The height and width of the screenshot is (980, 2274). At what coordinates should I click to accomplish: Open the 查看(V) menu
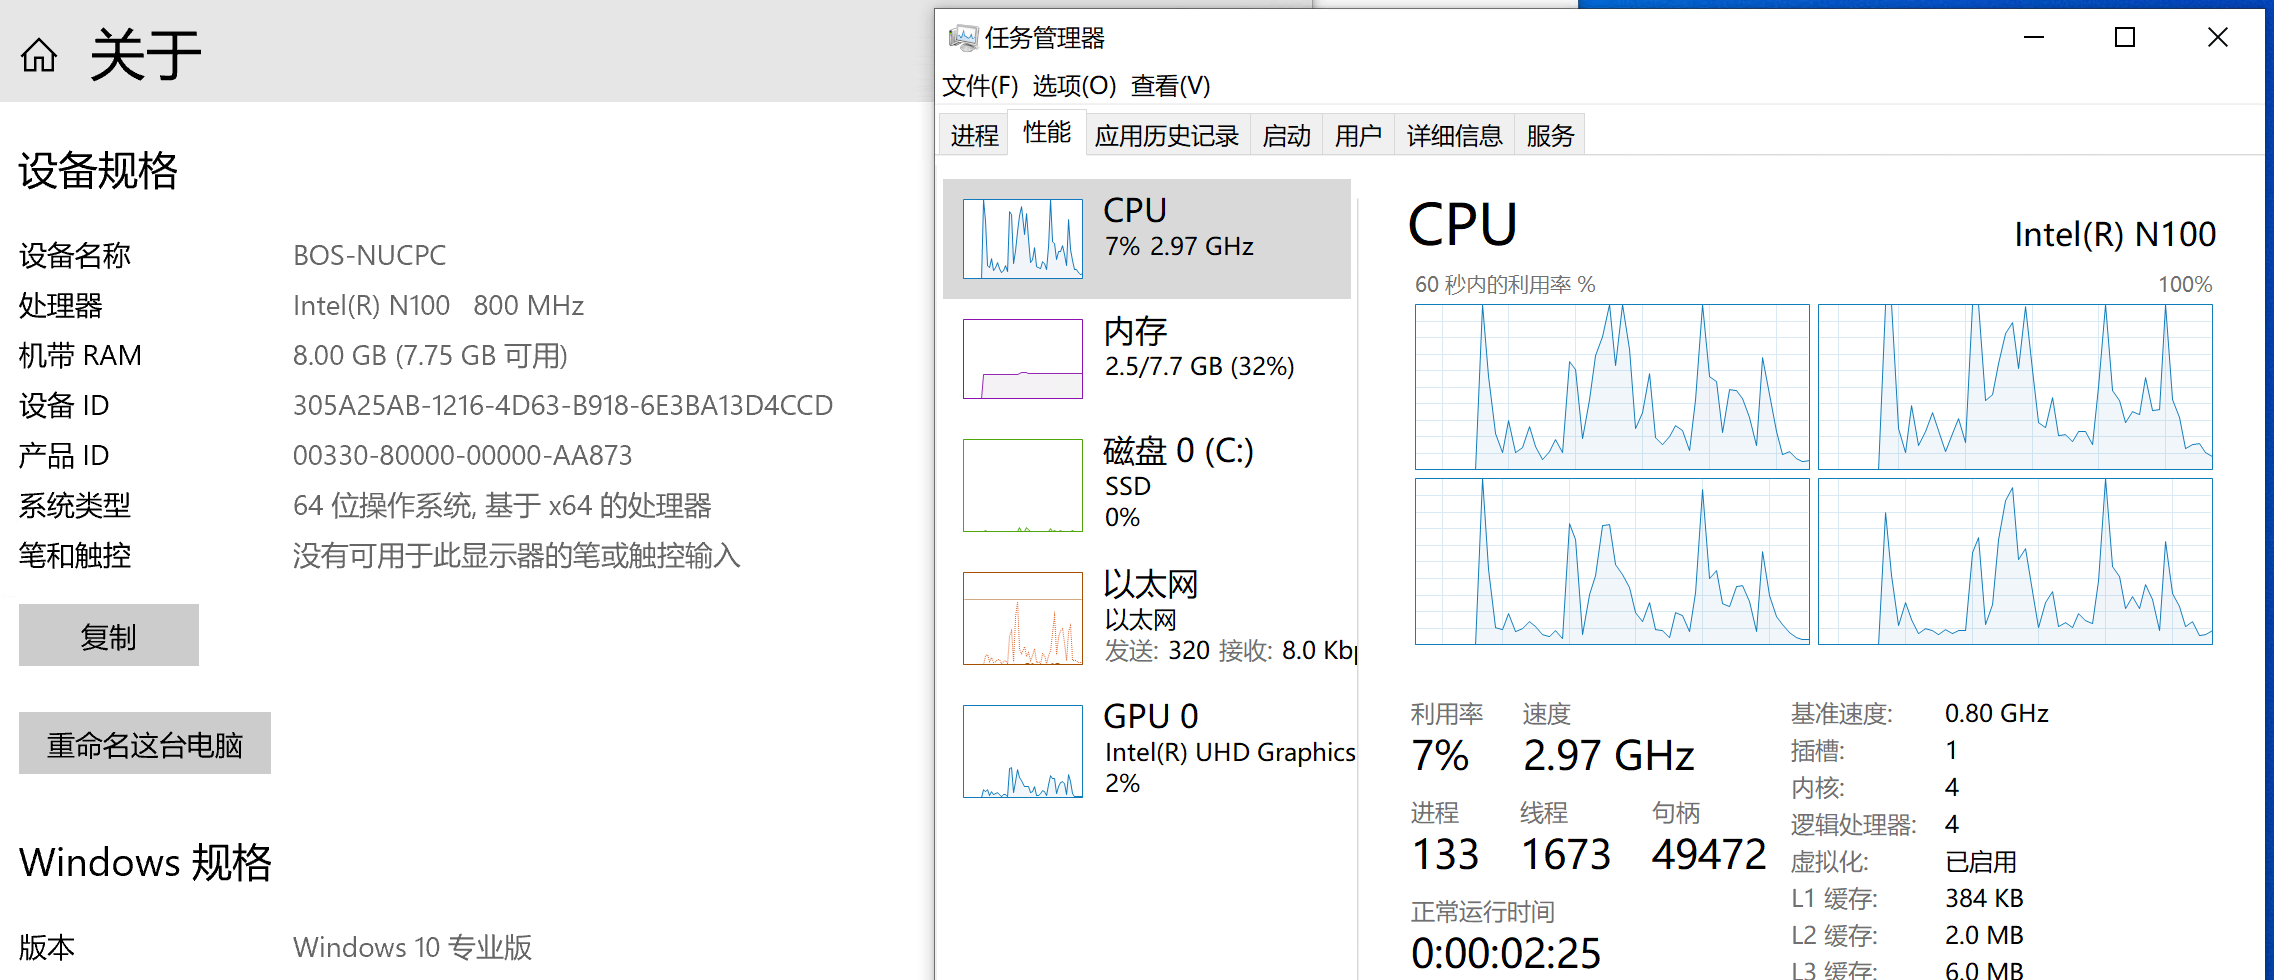[1170, 86]
